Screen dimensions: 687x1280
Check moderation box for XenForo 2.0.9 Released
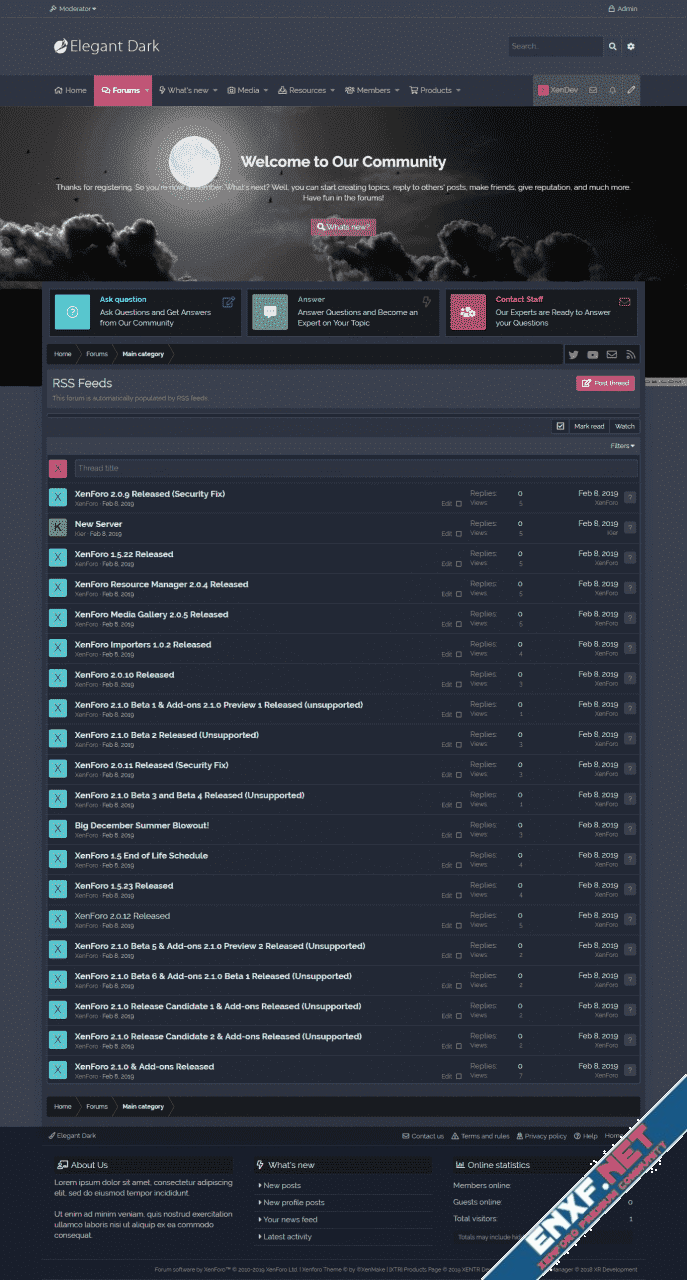[x=459, y=503]
